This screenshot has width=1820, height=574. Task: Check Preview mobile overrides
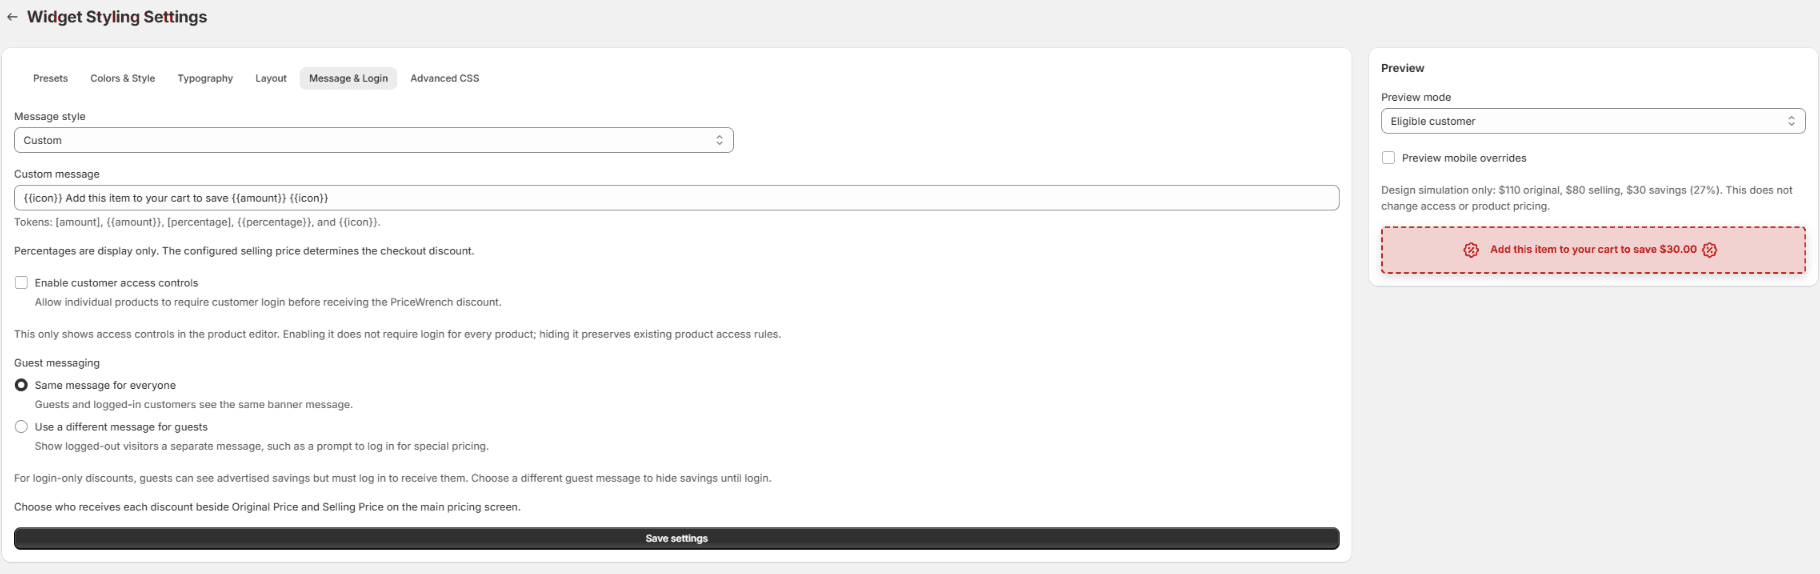1388,158
